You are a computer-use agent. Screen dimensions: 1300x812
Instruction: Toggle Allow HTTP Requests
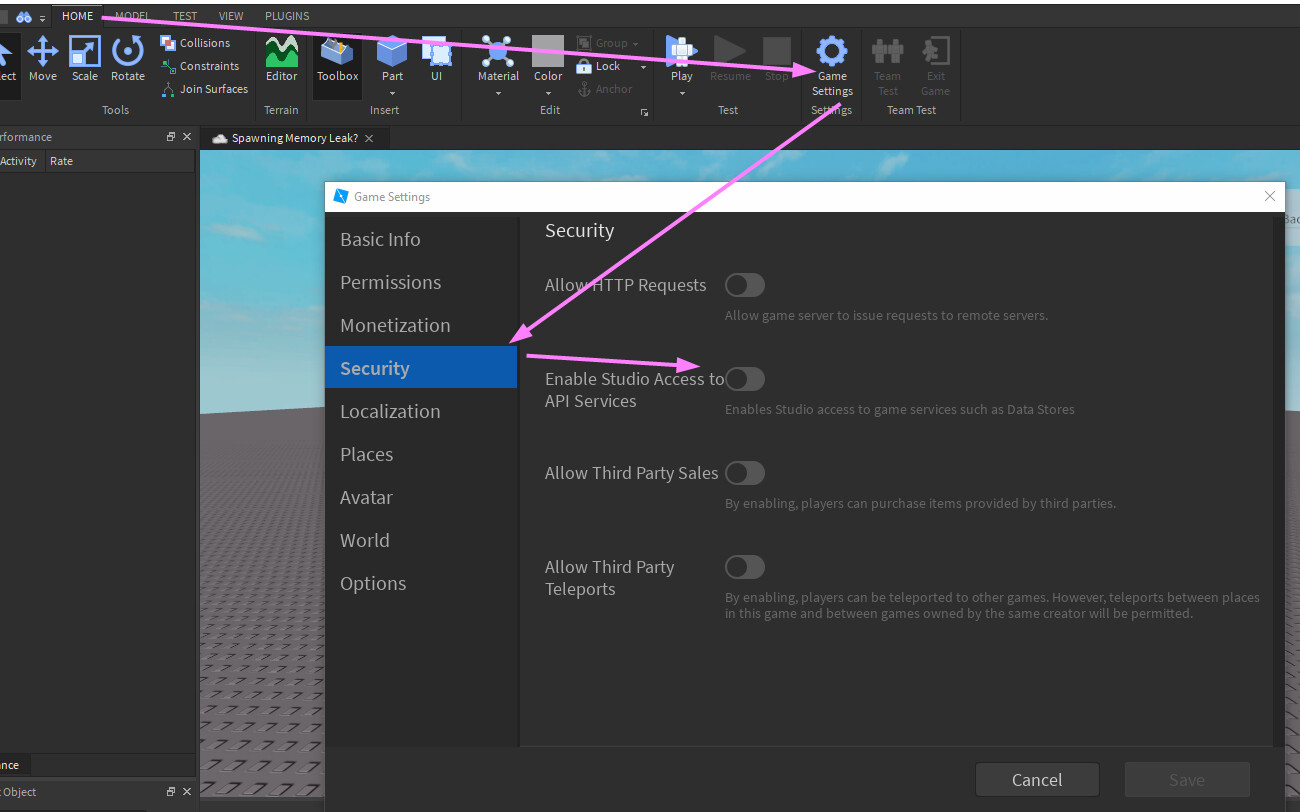point(744,285)
